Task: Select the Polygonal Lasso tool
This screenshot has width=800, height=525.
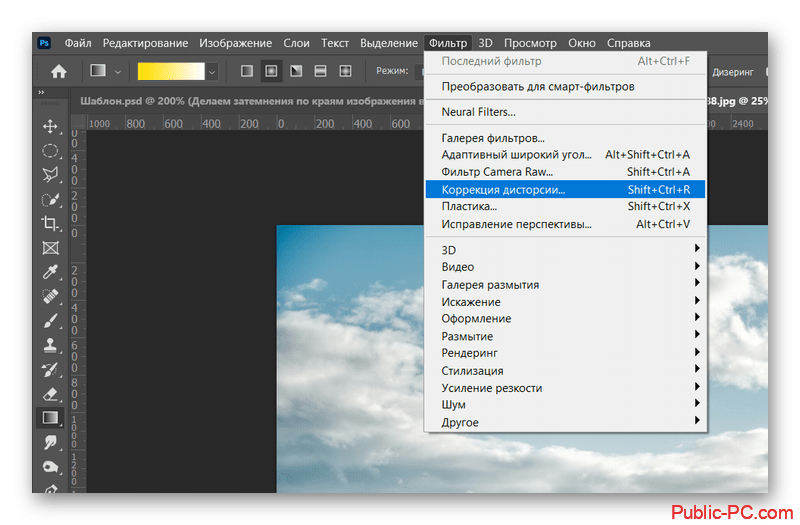Action: point(50,175)
